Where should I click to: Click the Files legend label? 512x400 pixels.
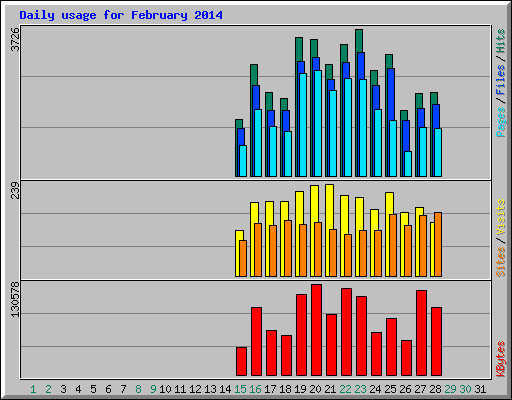click(x=500, y=80)
